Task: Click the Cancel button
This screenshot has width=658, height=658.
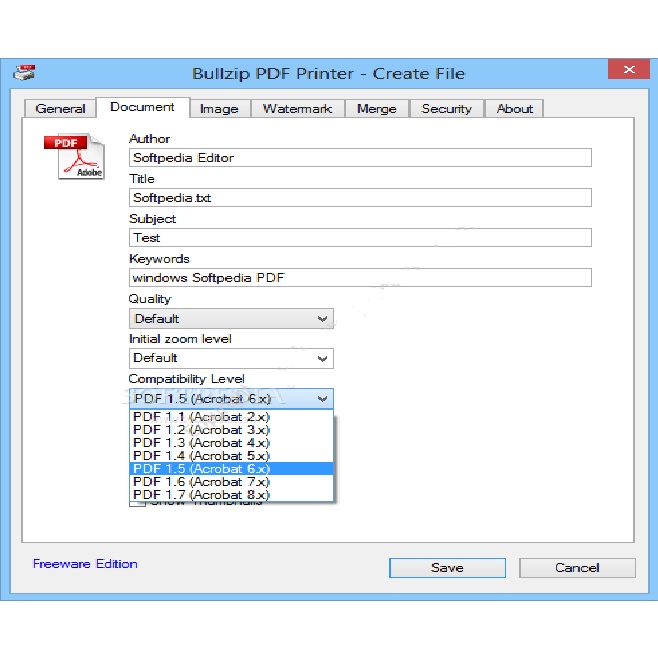Action: coord(577,568)
